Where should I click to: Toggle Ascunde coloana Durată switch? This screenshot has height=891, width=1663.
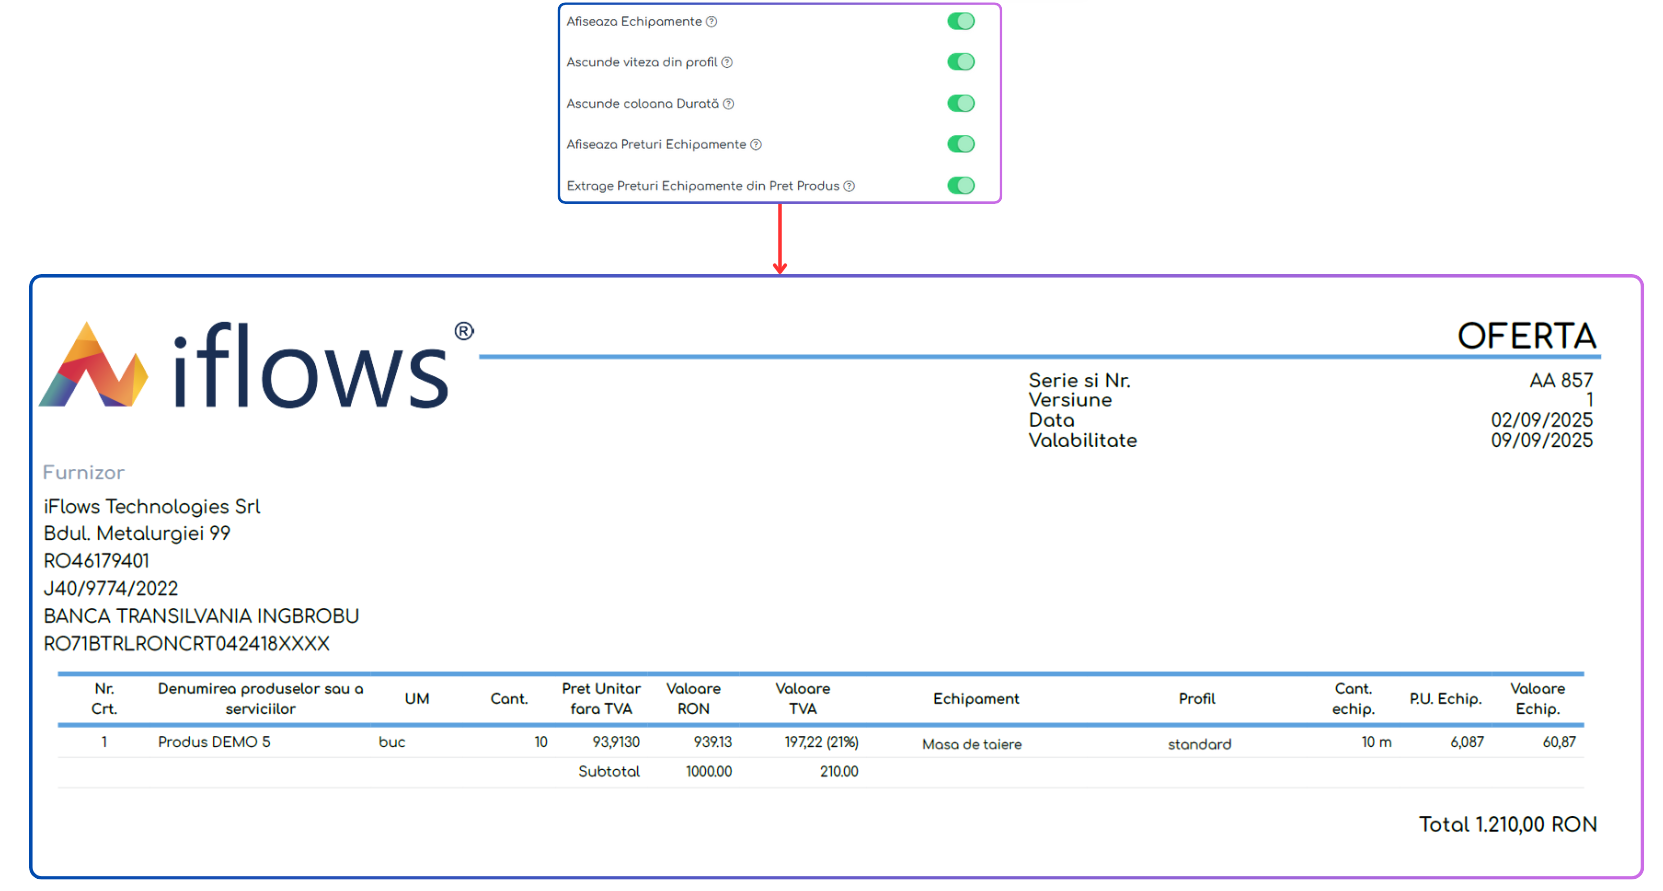click(961, 103)
